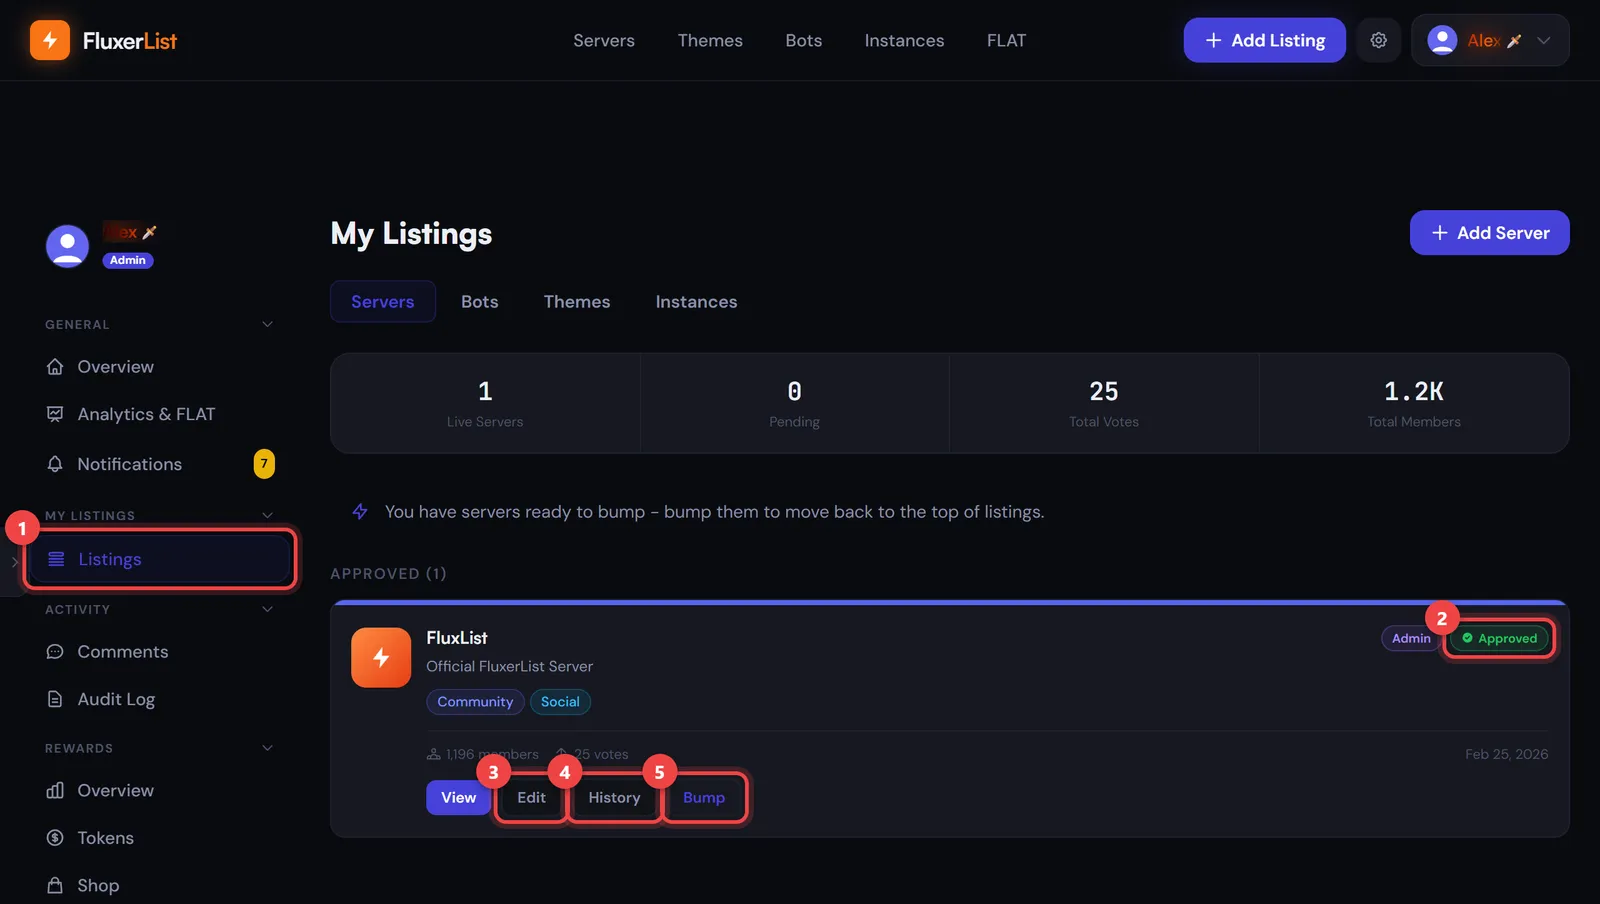Click the Approved status badge
Image resolution: width=1600 pixels, height=904 pixels.
click(x=1499, y=638)
